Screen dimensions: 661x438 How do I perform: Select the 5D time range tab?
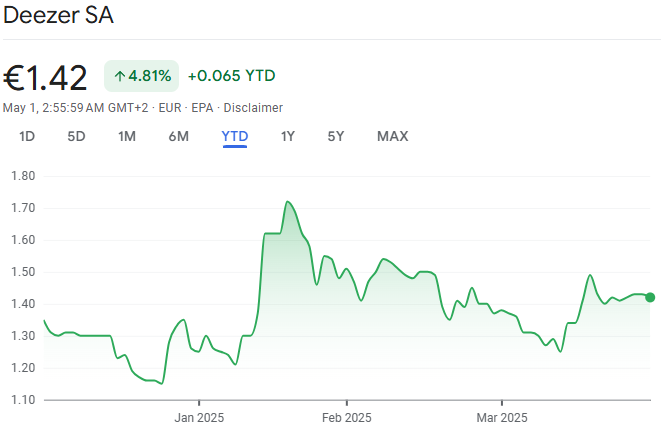click(76, 137)
